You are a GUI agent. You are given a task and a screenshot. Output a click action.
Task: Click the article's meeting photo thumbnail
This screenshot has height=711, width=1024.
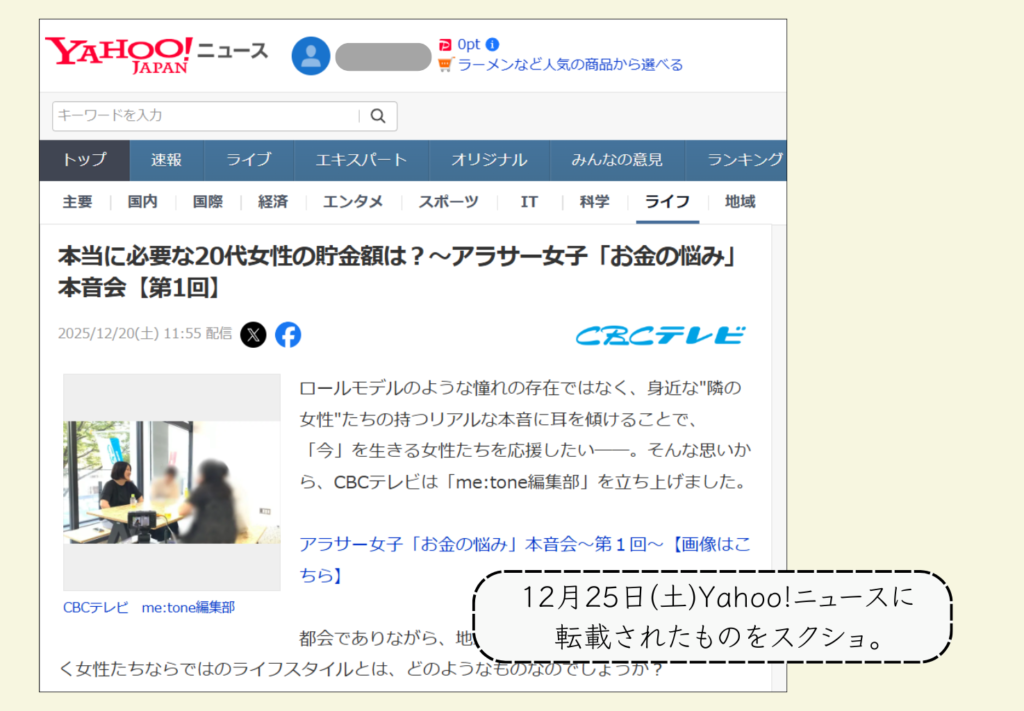tap(172, 482)
